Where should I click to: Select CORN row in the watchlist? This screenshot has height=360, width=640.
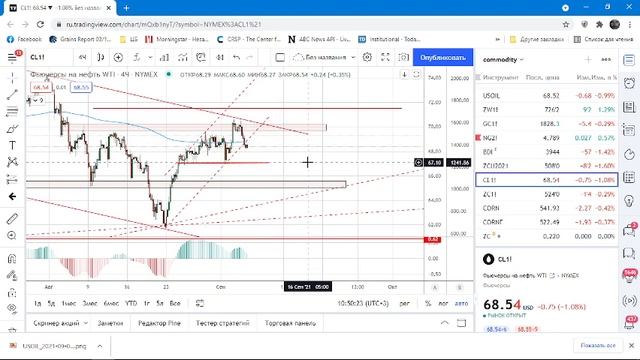coord(547,208)
